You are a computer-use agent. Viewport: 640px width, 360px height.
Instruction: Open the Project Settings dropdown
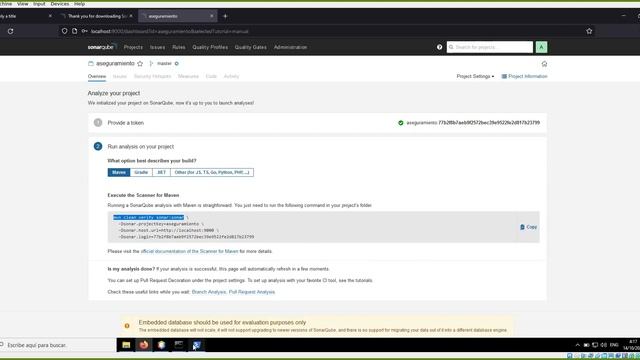[x=475, y=76]
